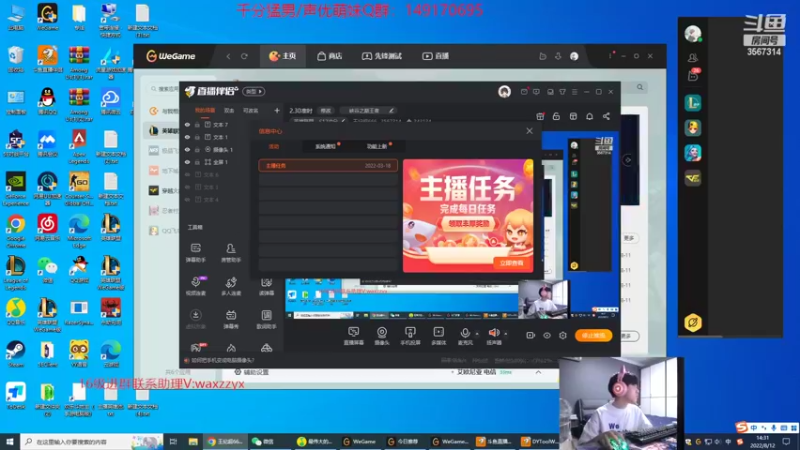Image resolution: width=800 pixels, height=450 pixels.
Task: Open 辅助设置 in WeGame window
Action: click(x=252, y=372)
